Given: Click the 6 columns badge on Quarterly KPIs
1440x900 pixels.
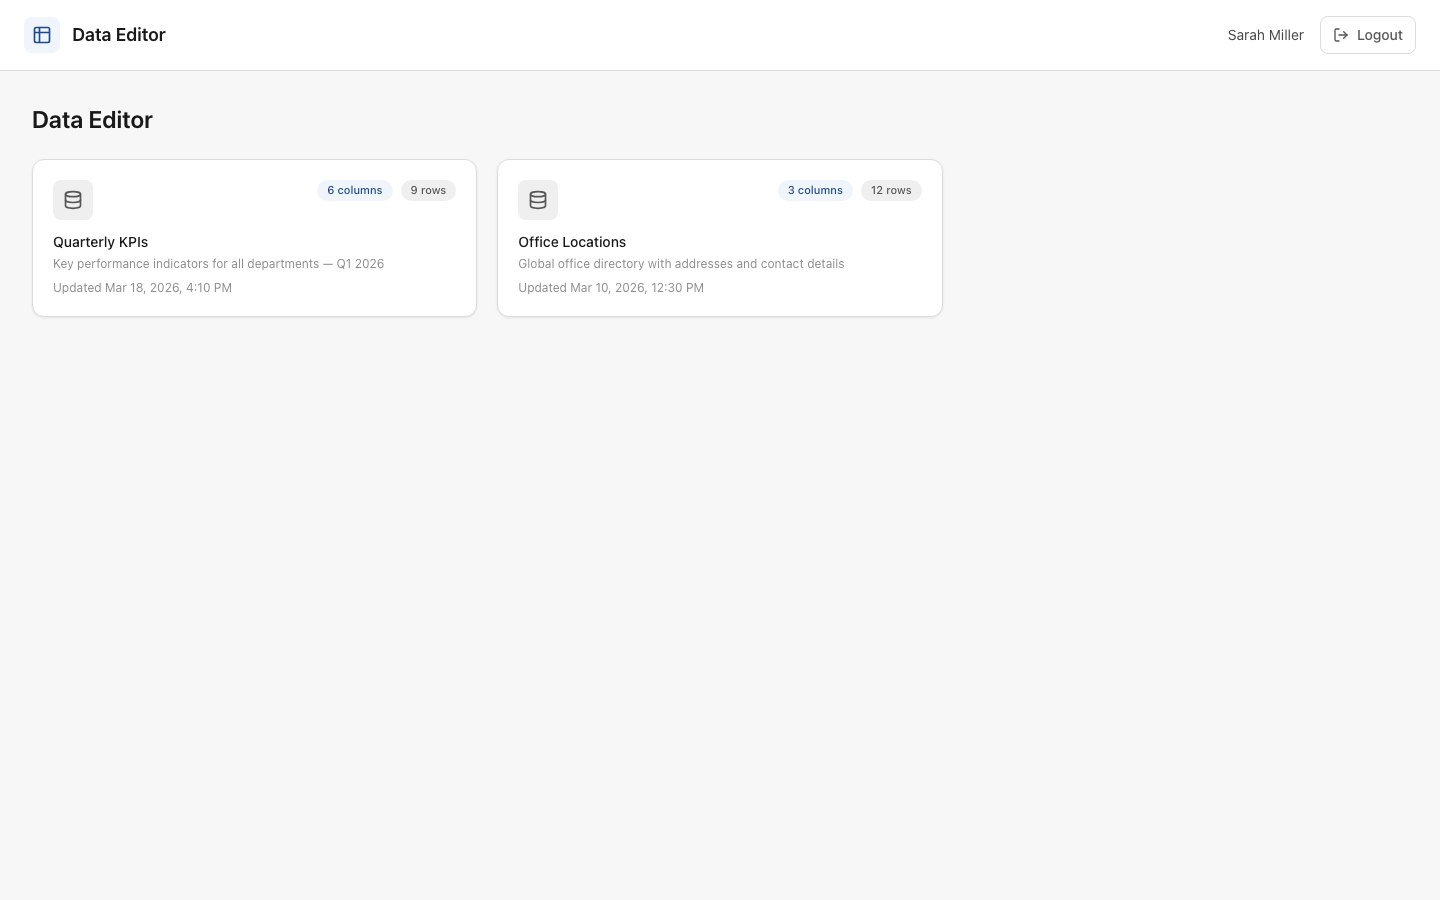Looking at the screenshot, I should click(x=354, y=190).
